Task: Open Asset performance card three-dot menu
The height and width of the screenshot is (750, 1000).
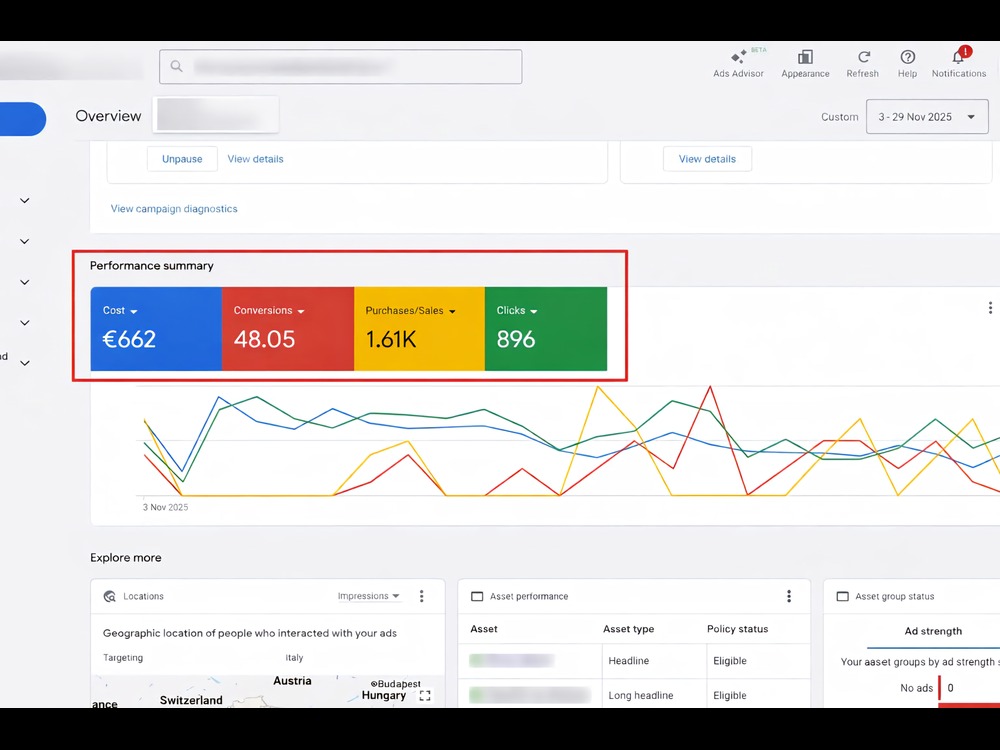Action: point(789,596)
